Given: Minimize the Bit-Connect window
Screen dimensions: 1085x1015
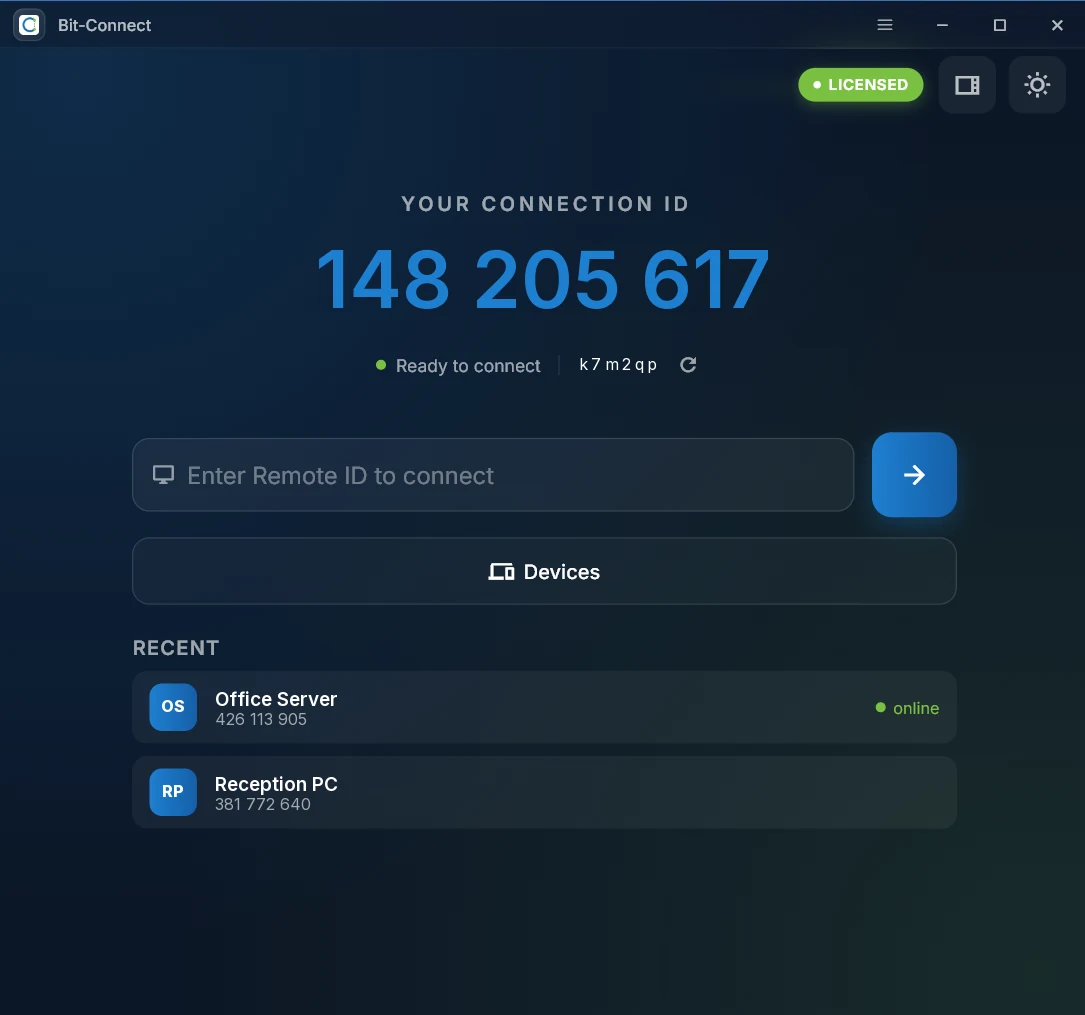Looking at the screenshot, I should 942,25.
